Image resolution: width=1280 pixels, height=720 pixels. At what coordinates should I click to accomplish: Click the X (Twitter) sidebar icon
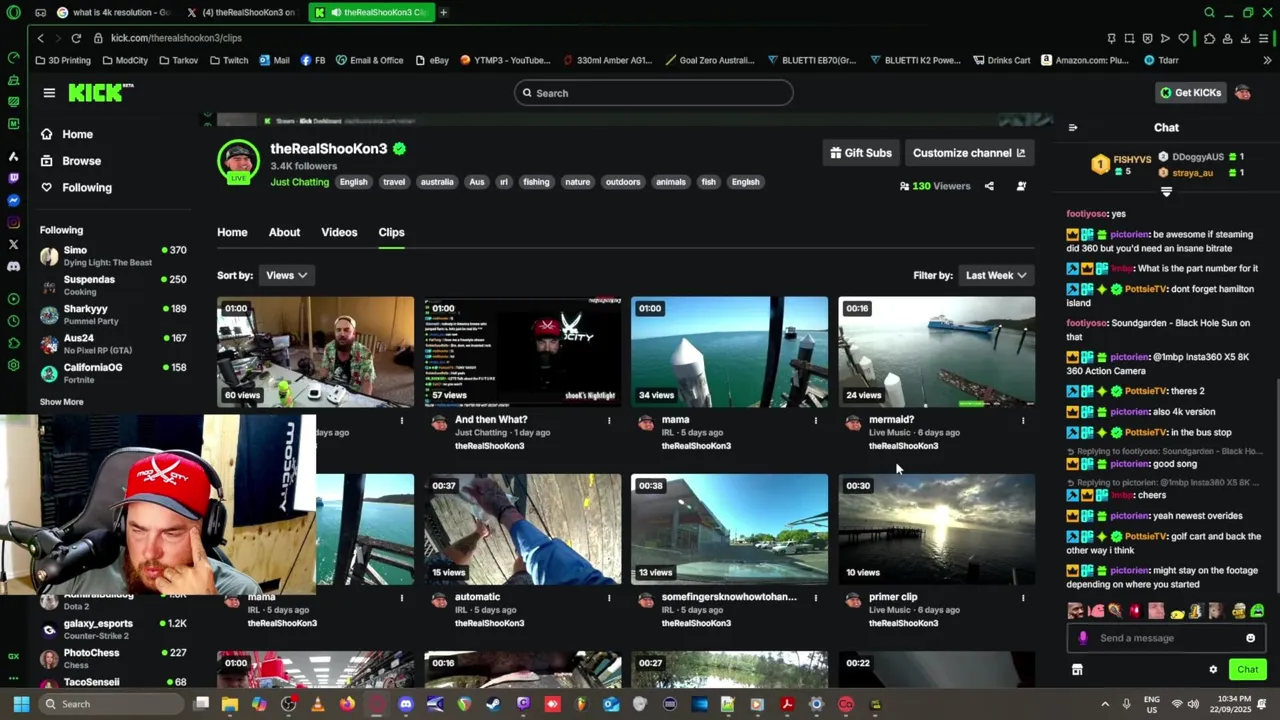(x=13, y=244)
